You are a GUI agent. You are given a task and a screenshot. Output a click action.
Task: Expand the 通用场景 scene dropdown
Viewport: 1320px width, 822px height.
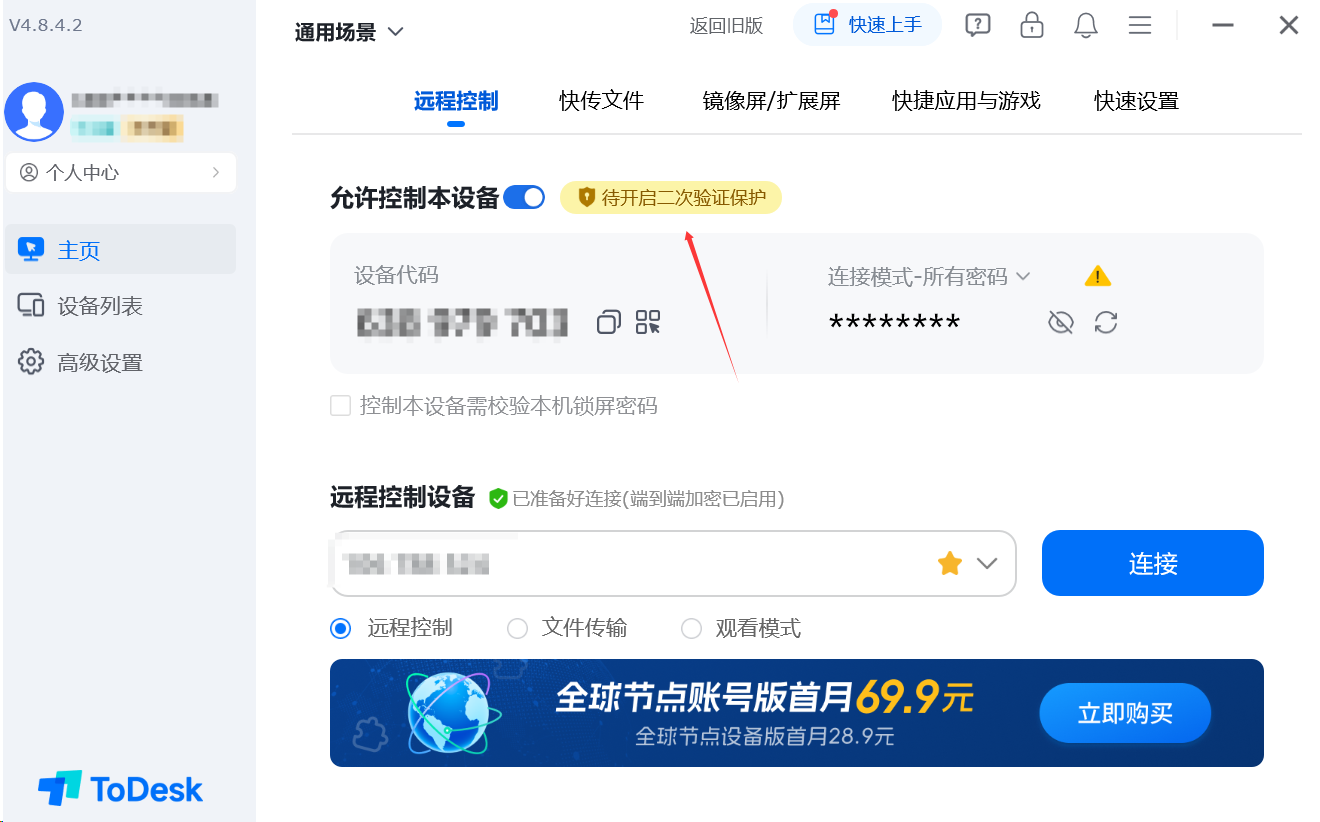[x=349, y=32]
